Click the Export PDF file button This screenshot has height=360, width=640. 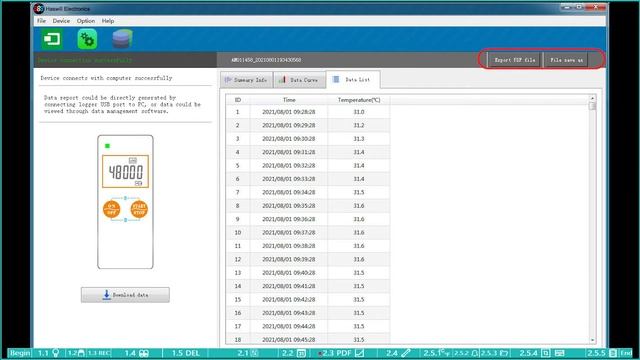[x=514, y=60]
